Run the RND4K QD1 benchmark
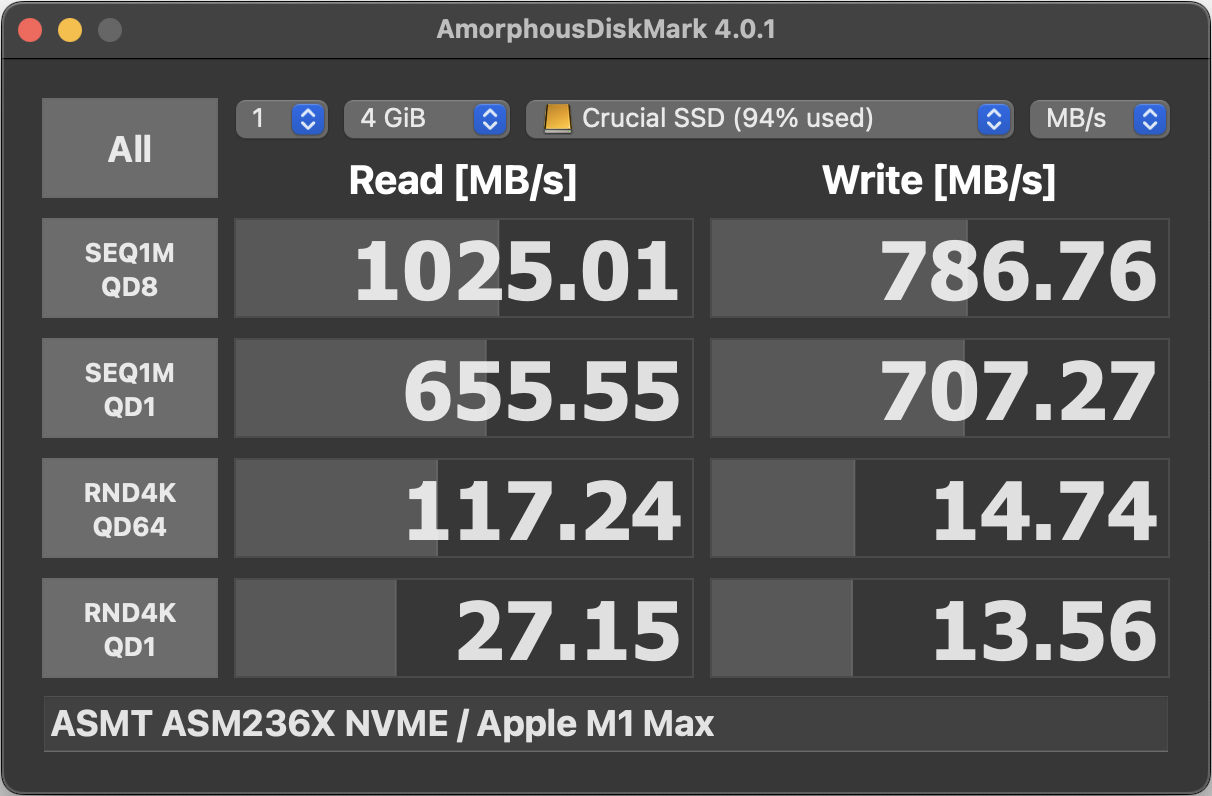The image size is (1212, 796). tap(130, 628)
